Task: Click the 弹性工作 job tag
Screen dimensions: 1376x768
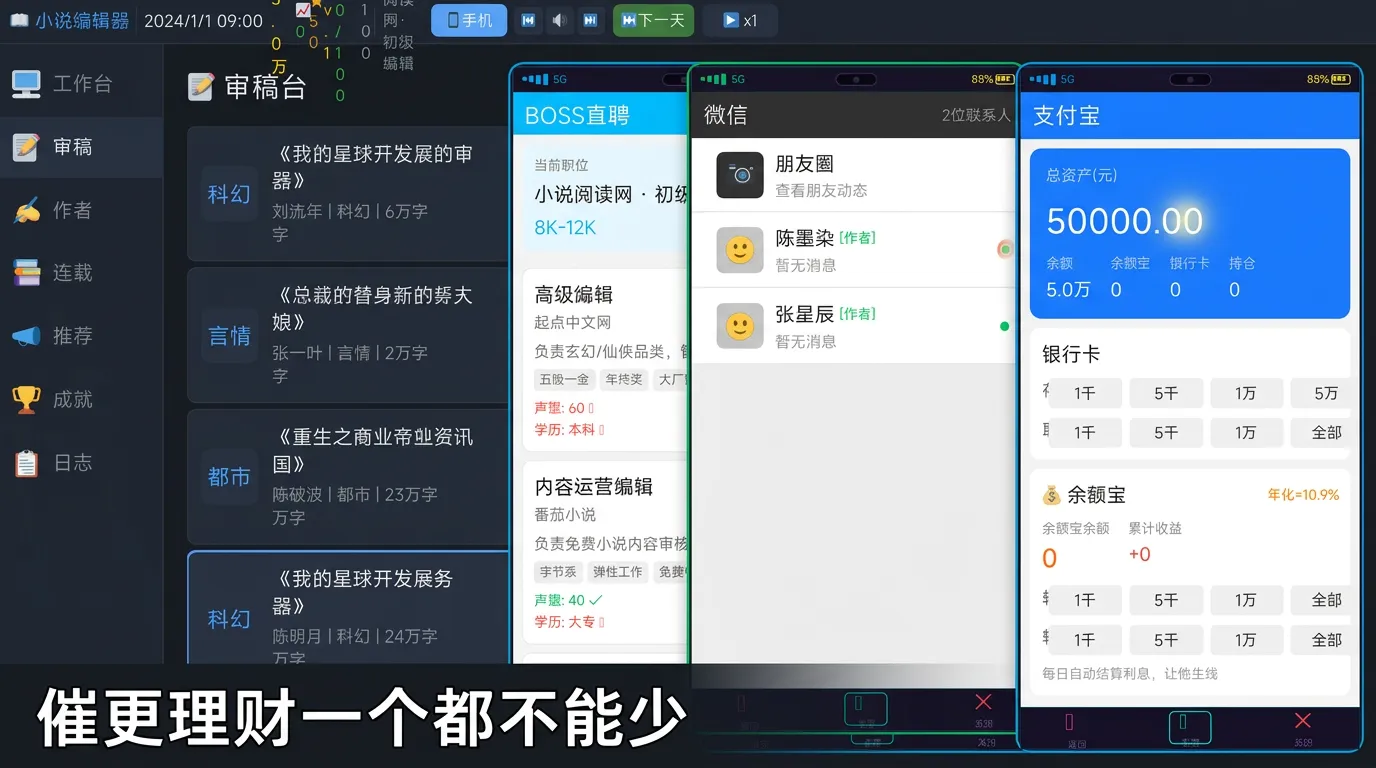Action: (x=618, y=572)
